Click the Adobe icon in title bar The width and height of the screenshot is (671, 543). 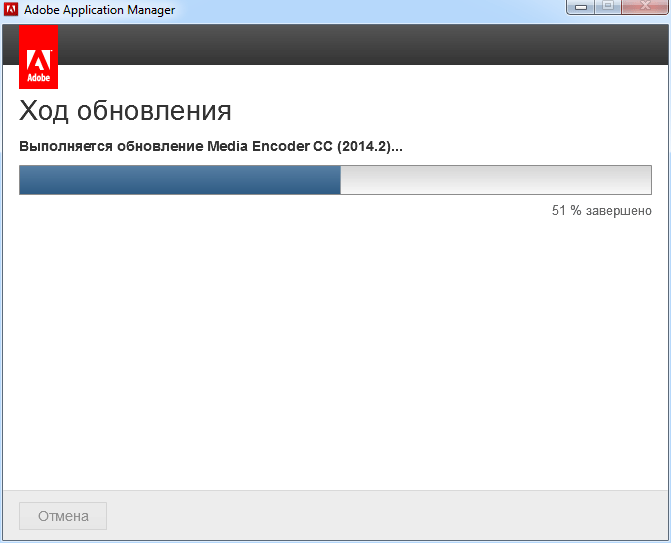point(11,9)
